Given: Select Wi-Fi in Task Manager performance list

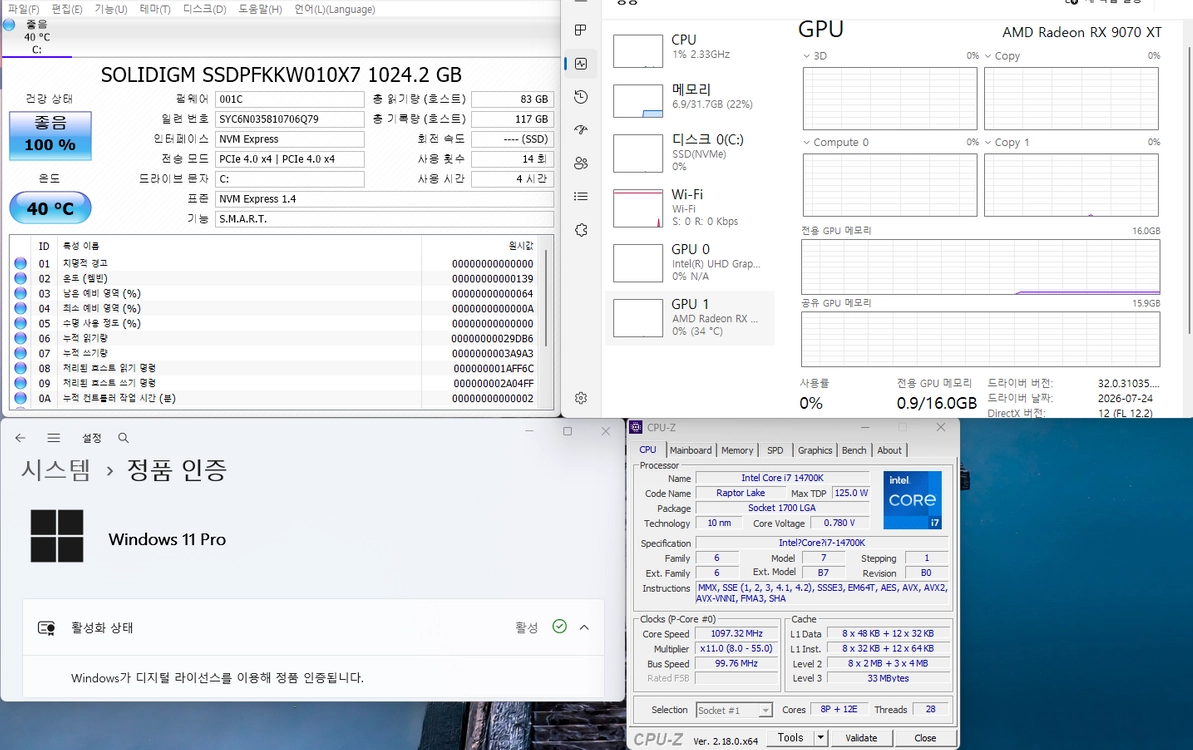Looking at the screenshot, I should 689,207.
